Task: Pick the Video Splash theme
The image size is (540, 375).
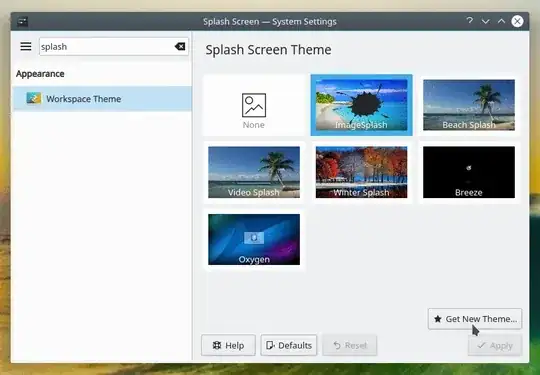Action: (254, 172)
